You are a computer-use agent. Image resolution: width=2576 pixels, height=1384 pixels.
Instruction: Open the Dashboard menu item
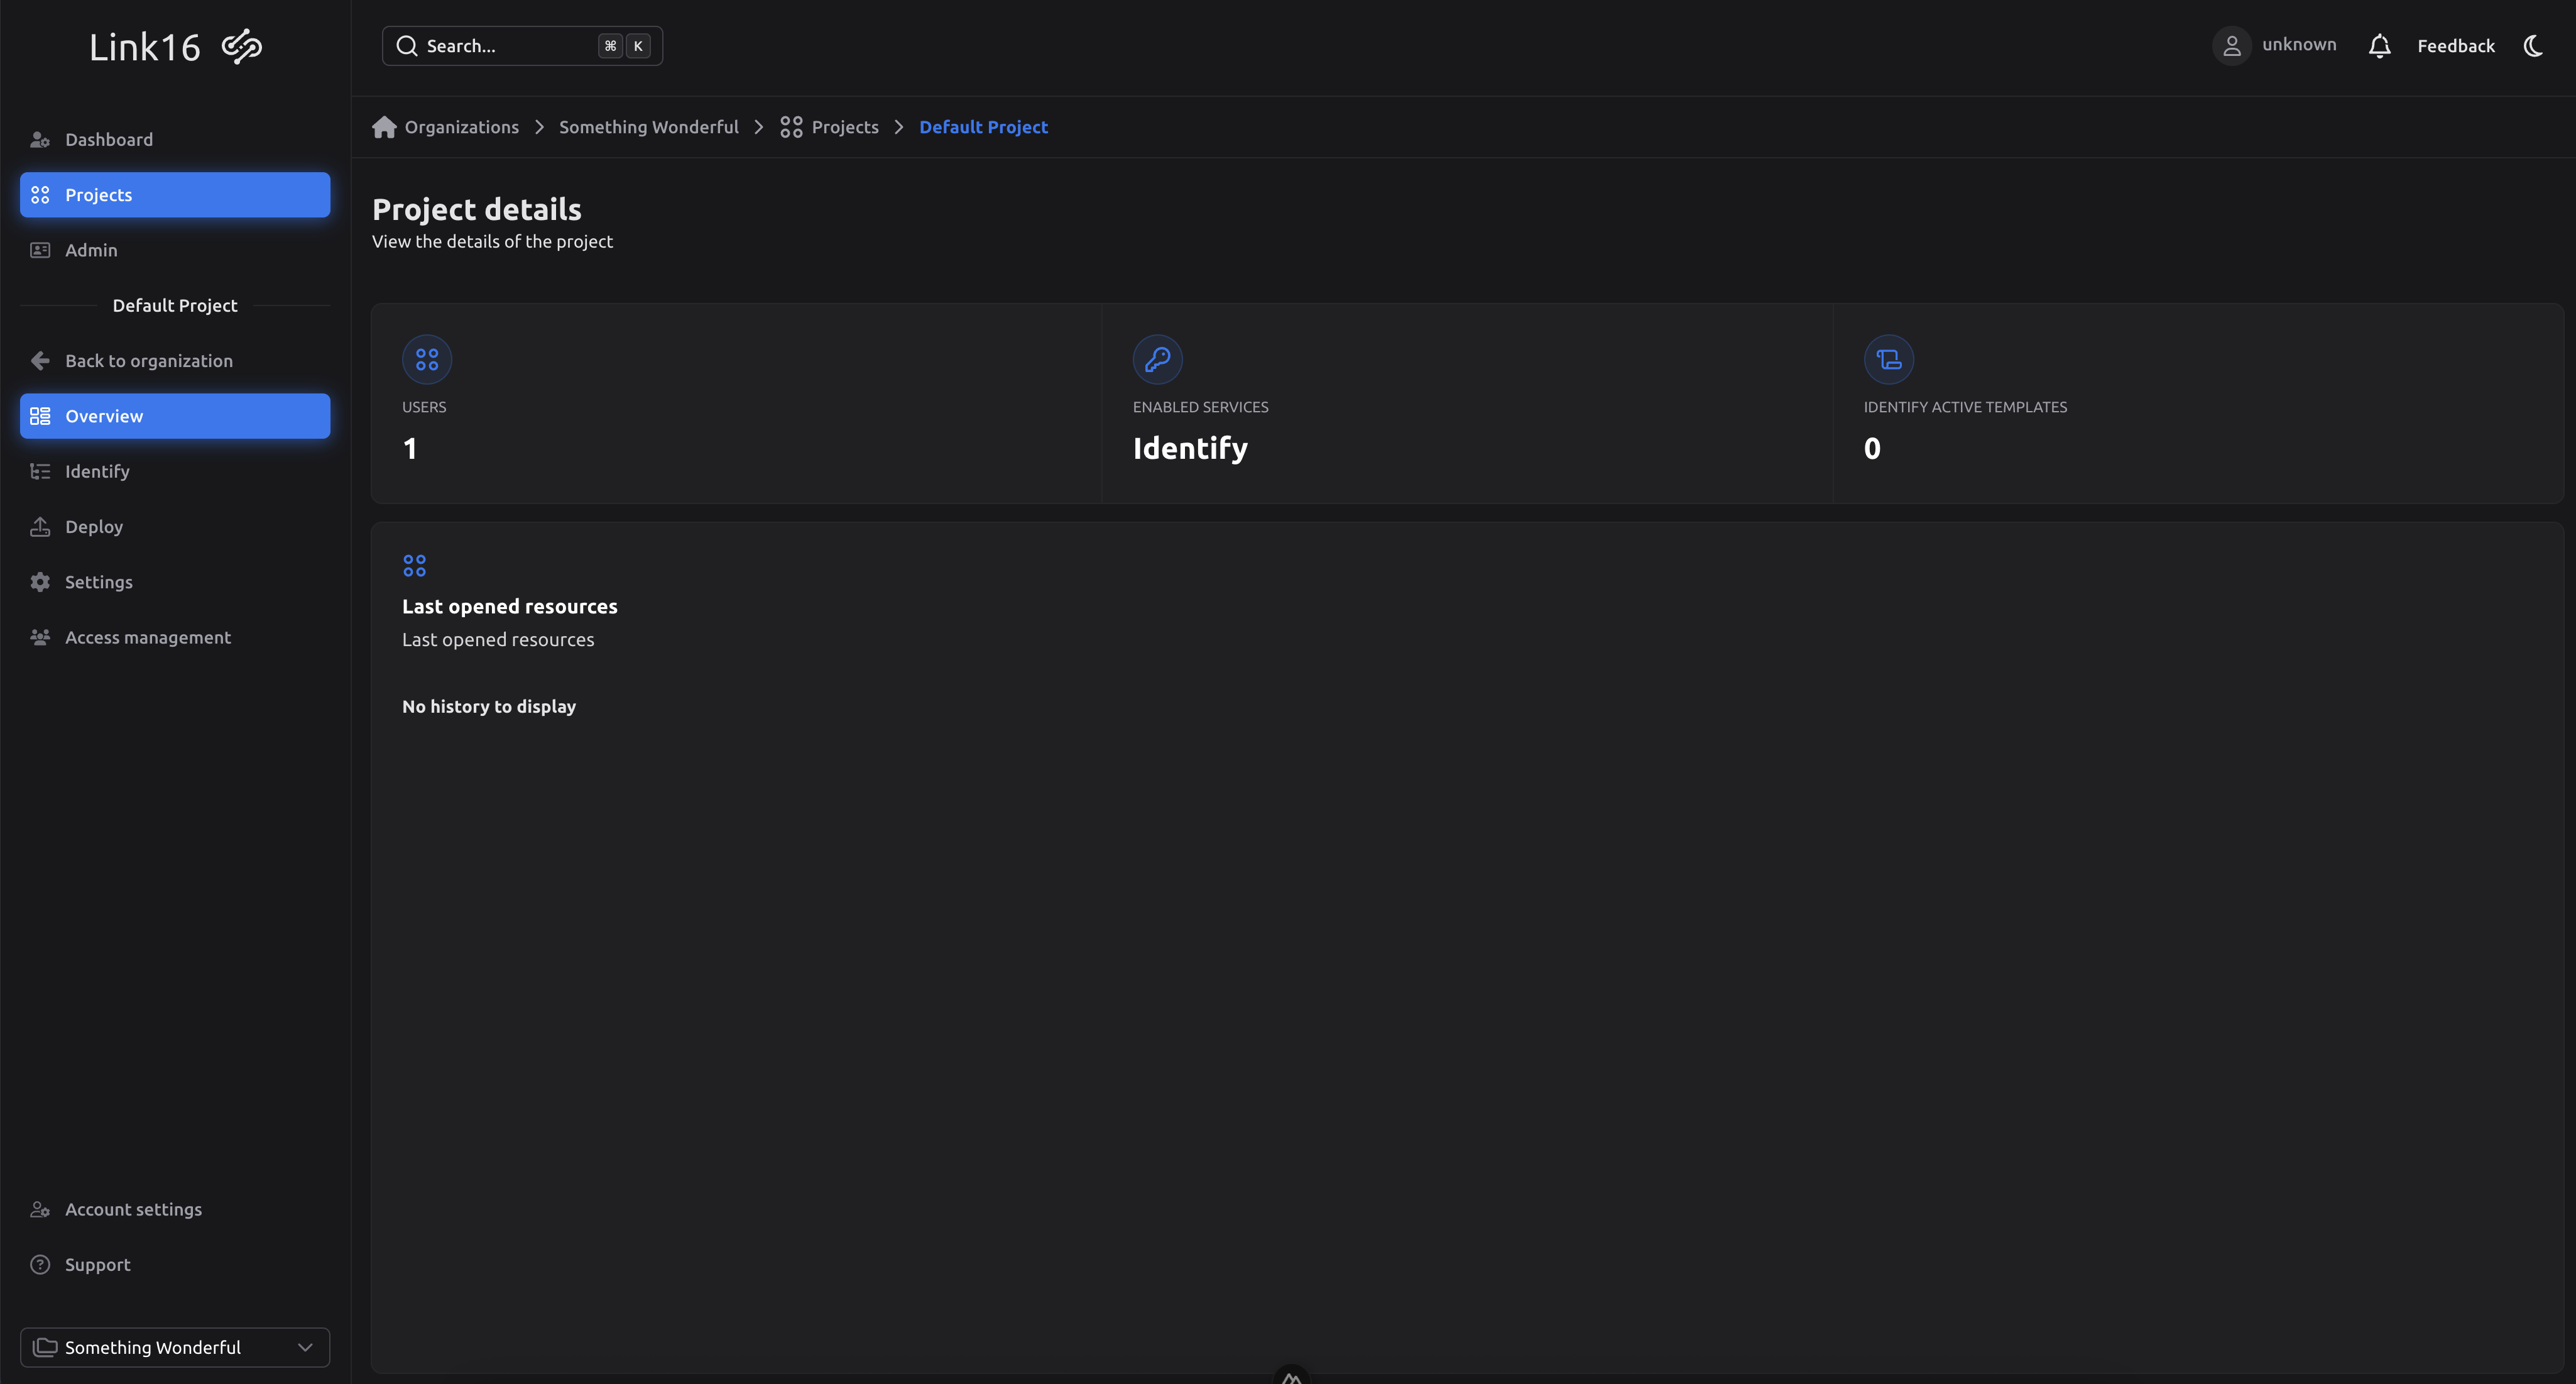point(109,139)
